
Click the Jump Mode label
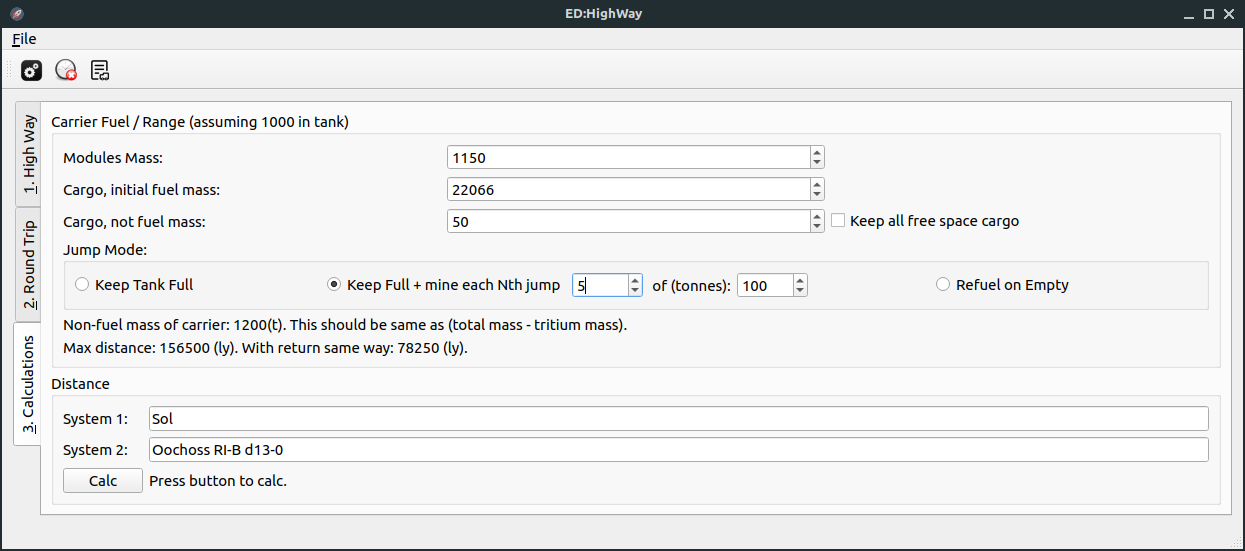[105, 250]
